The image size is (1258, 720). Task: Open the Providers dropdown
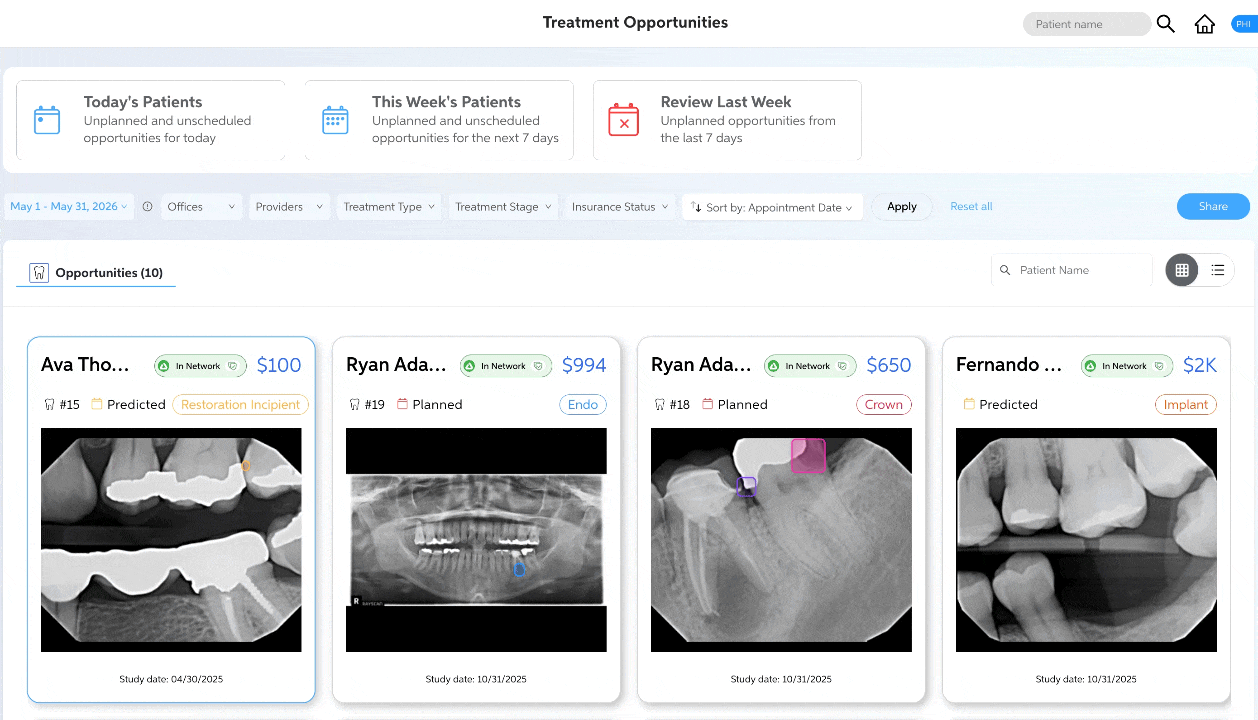(x=289, y=207)
